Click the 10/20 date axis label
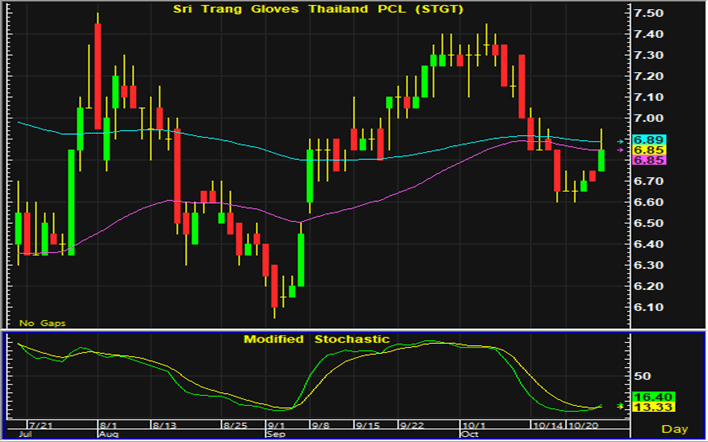Image resolution: width=708 pixels, height=442 pixels. 582,425
